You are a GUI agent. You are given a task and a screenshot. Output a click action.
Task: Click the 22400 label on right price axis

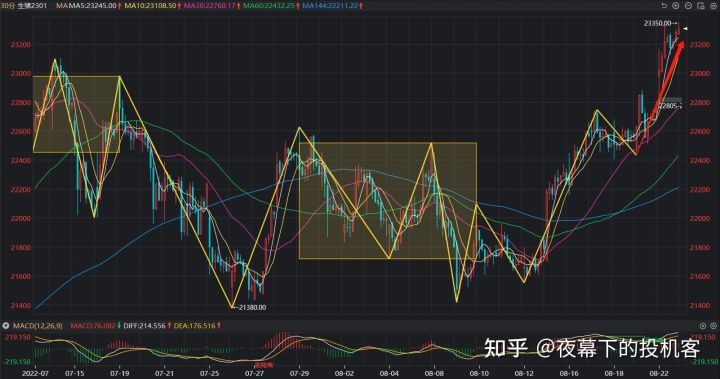click(700, 160)
